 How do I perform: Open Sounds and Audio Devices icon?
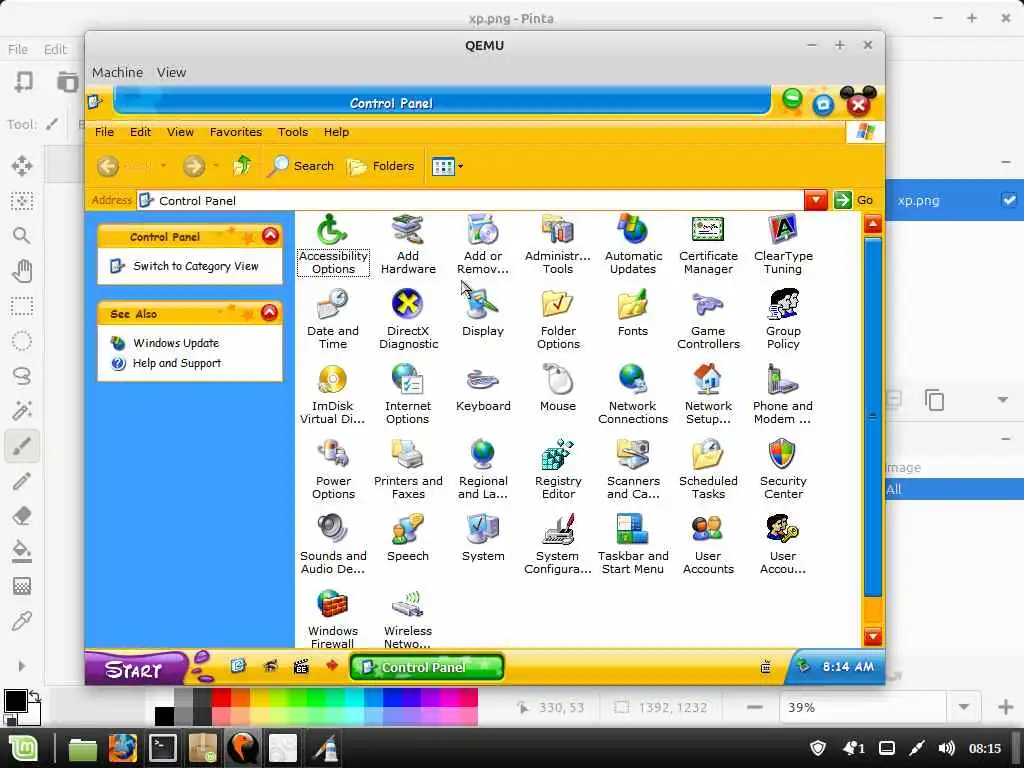tap(333, 545)
